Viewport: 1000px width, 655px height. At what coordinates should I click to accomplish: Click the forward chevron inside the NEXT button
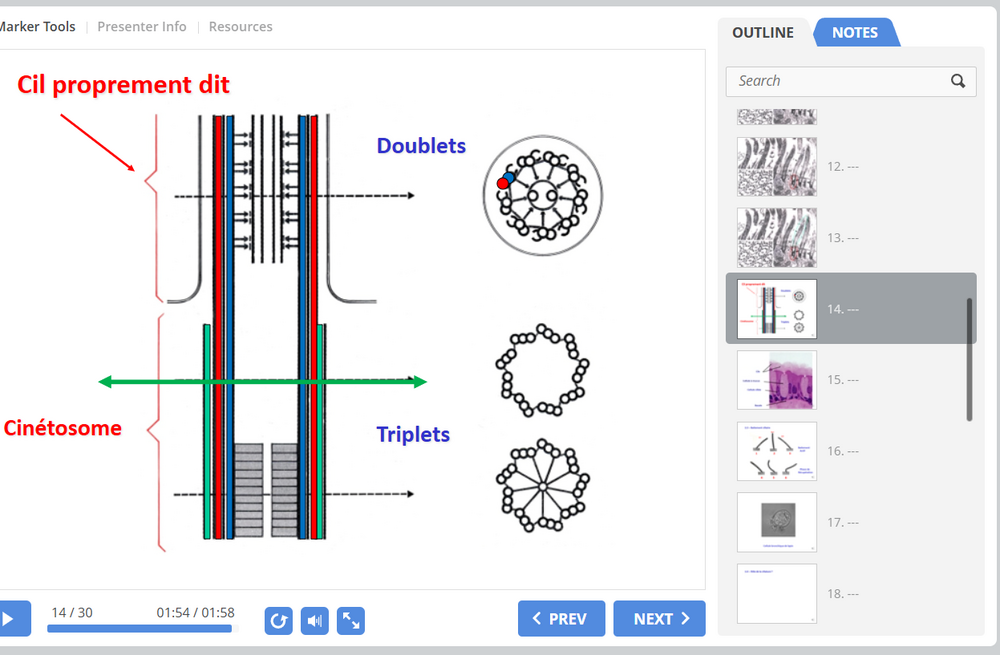[x=686, y=618]
